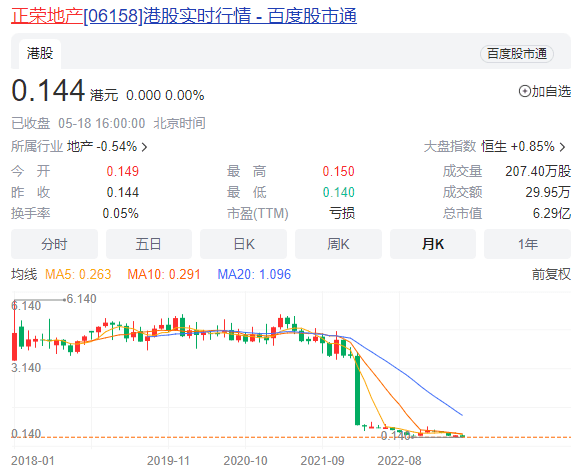Image resolution: width=582 pixels, height=470 pixels.
Task: Select the 月K chart tab
Action: tap(433, 244)
